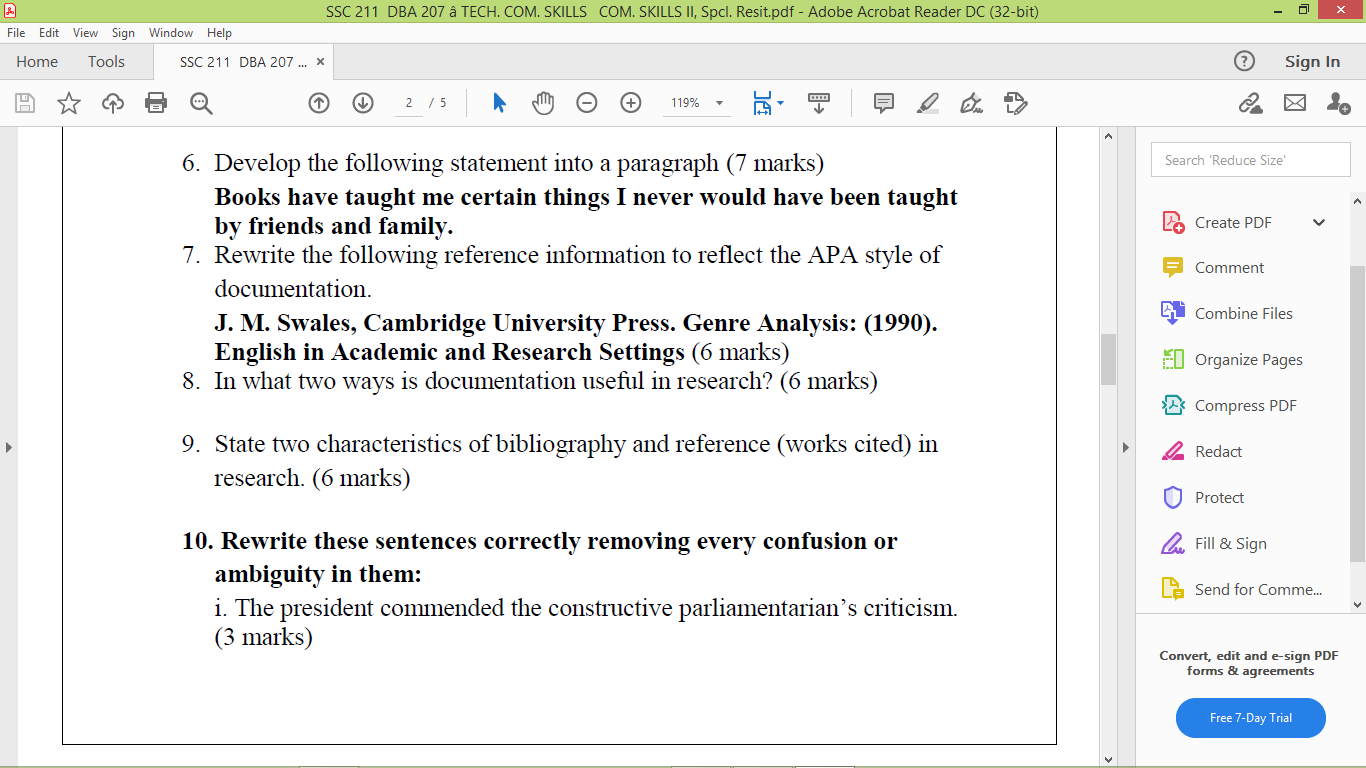This screenshot has height=768, width=1366.
Task: Click inside the Search 'Reduce Size' field
Action: [x=1250, y=159]
